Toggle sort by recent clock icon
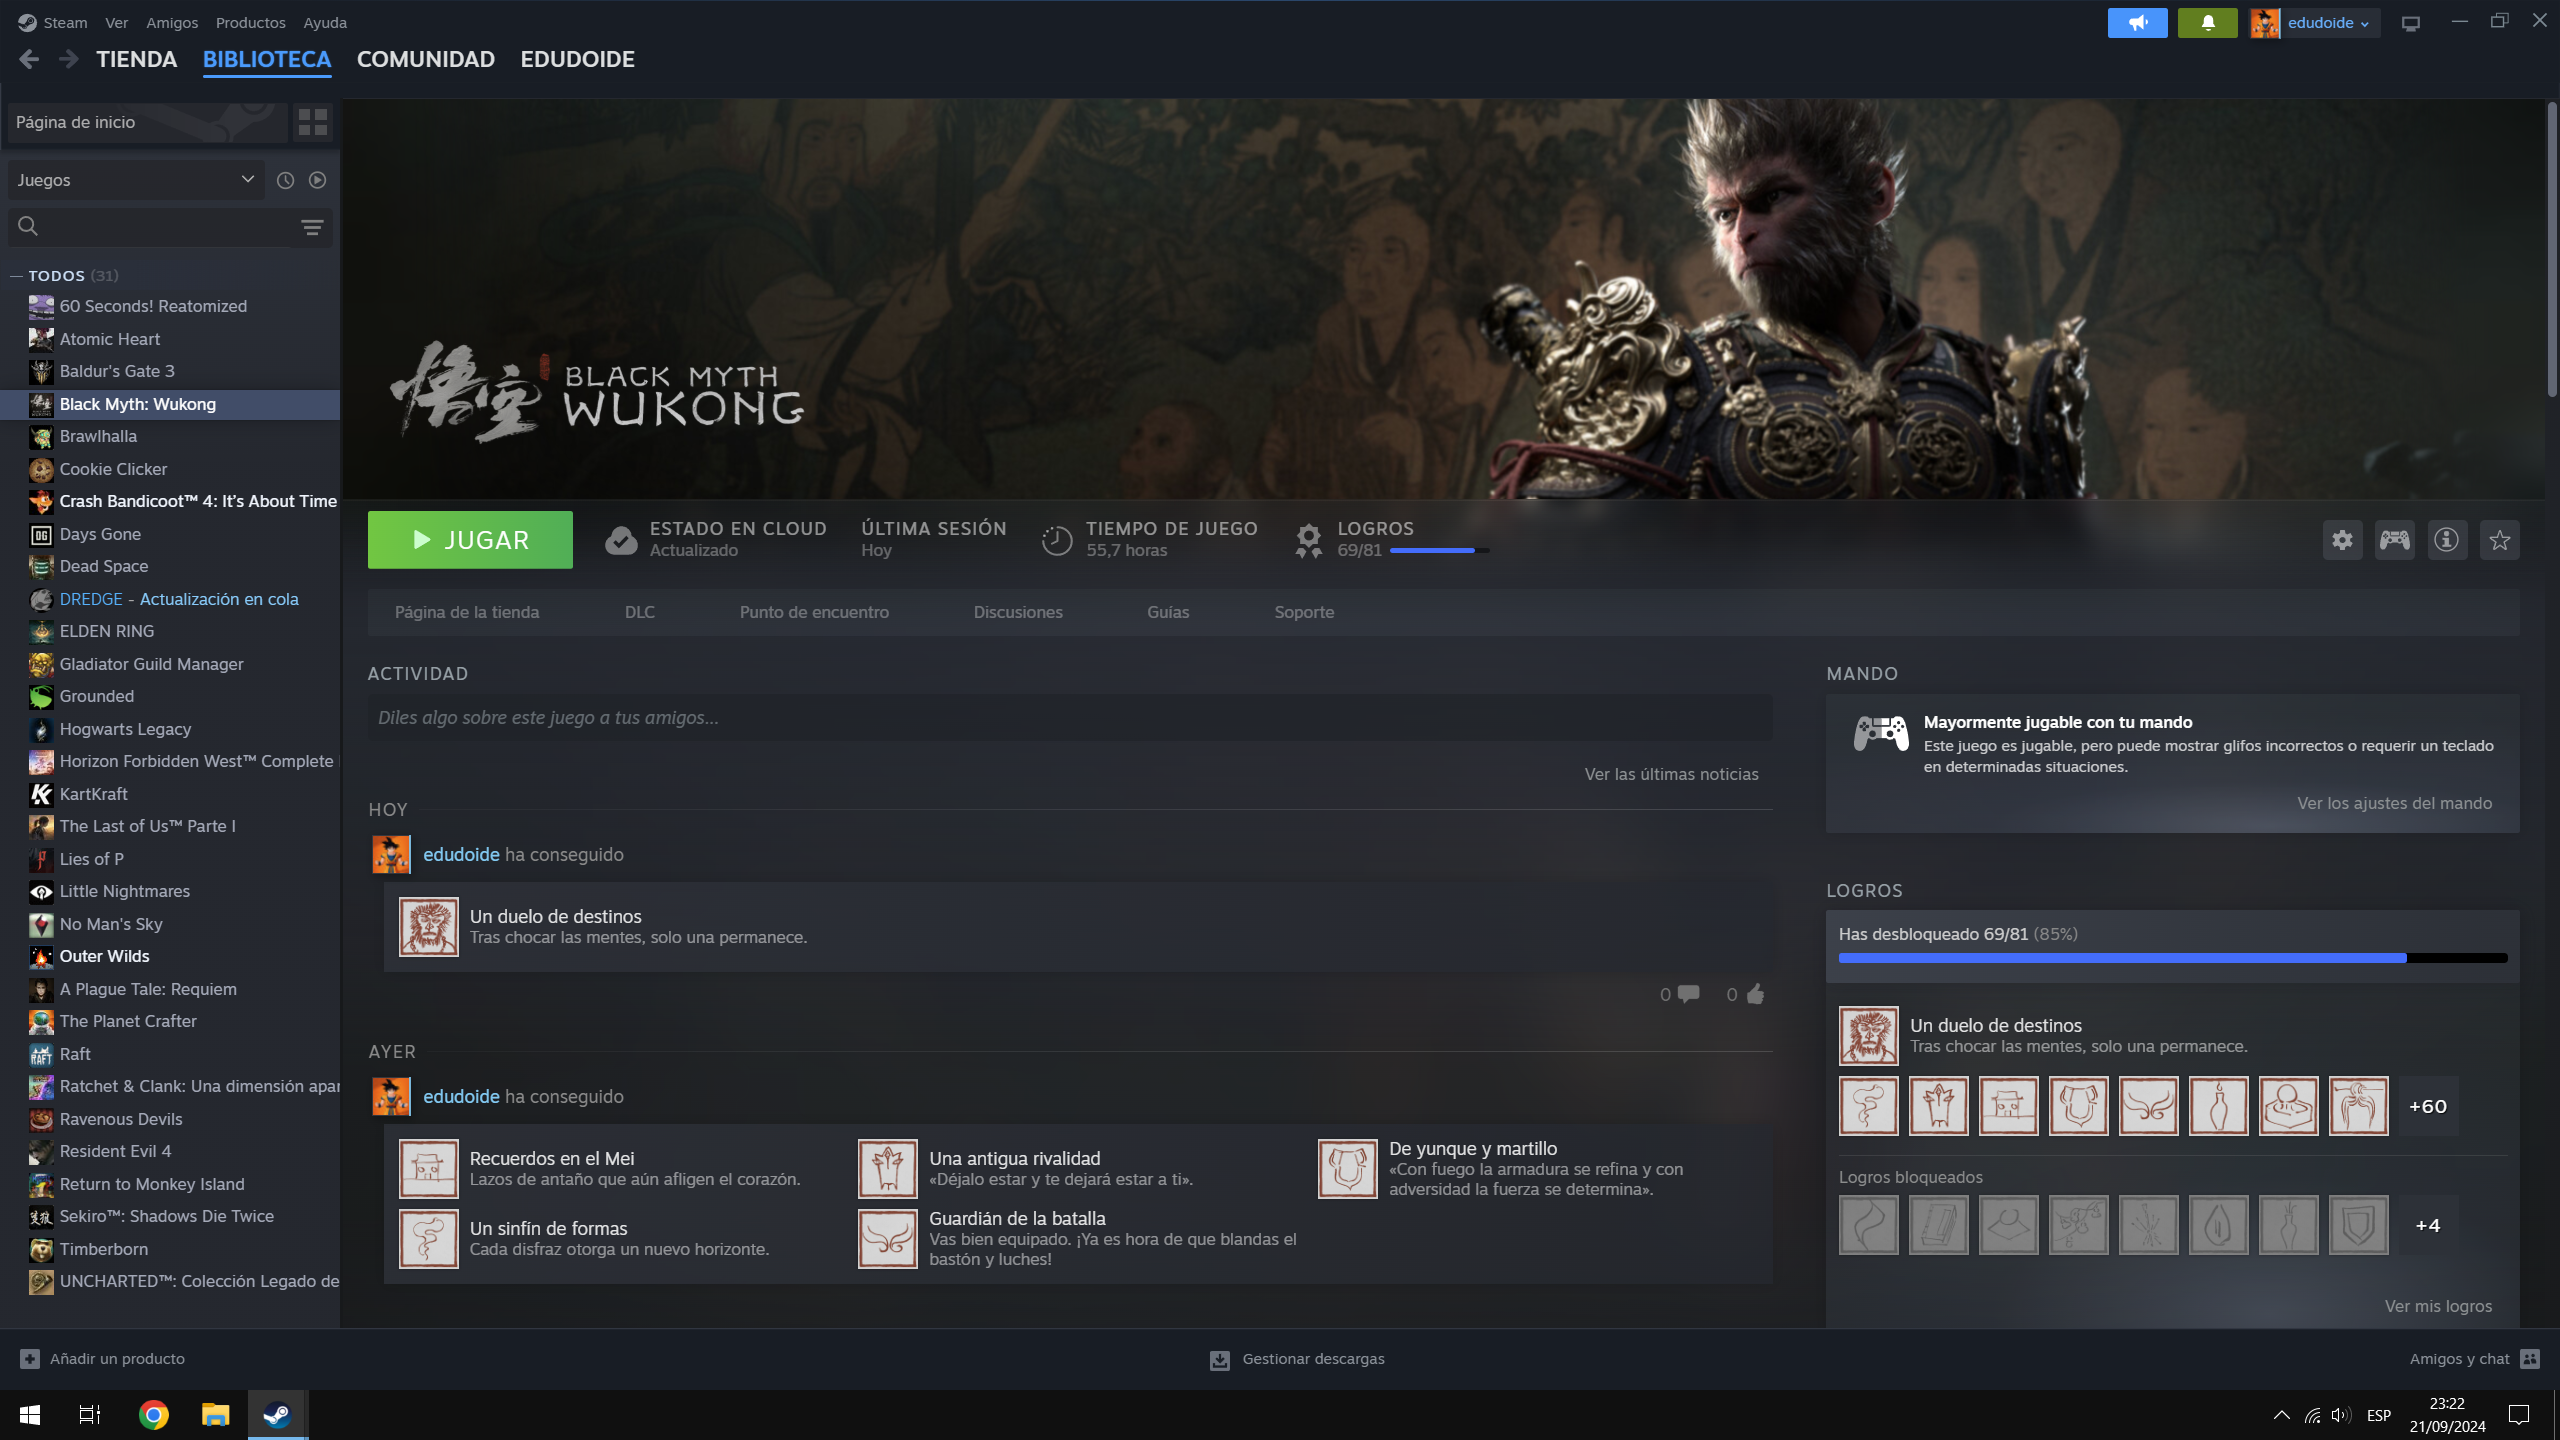Screen dimensions: 2560x1440 click(285, 180)
